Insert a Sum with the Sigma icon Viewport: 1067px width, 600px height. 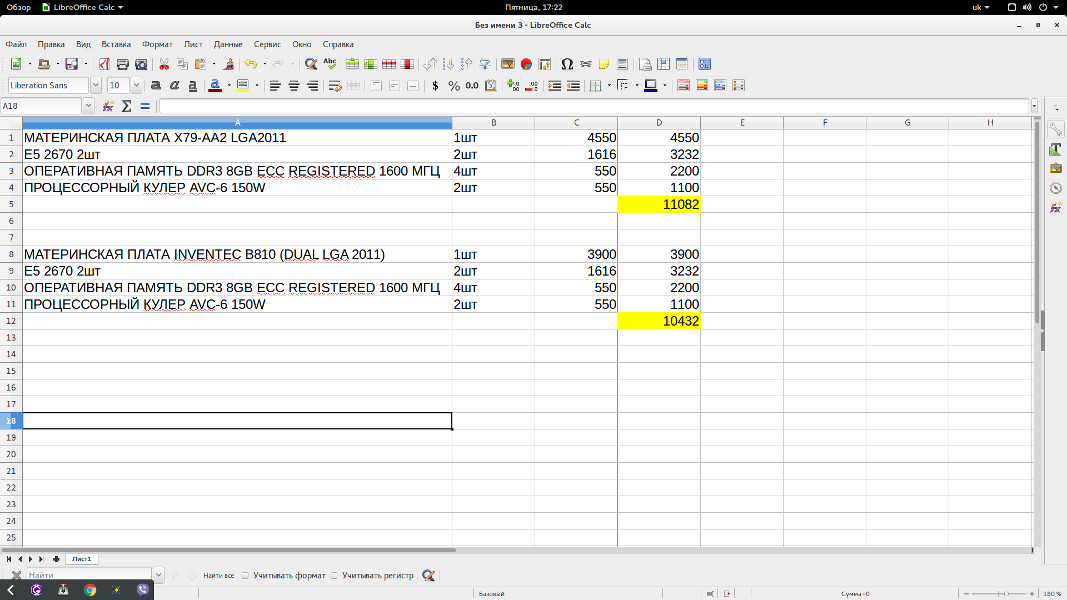[x=127, y=106]
